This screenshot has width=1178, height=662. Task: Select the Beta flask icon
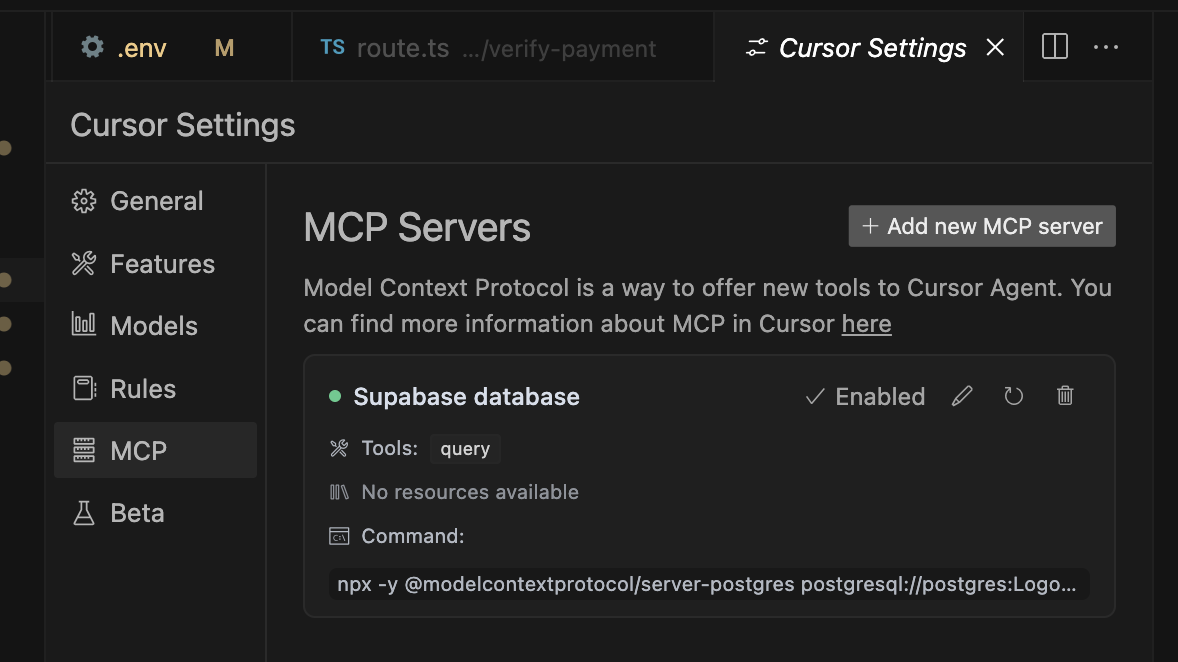pyautogui.click(x=84, y=512)
